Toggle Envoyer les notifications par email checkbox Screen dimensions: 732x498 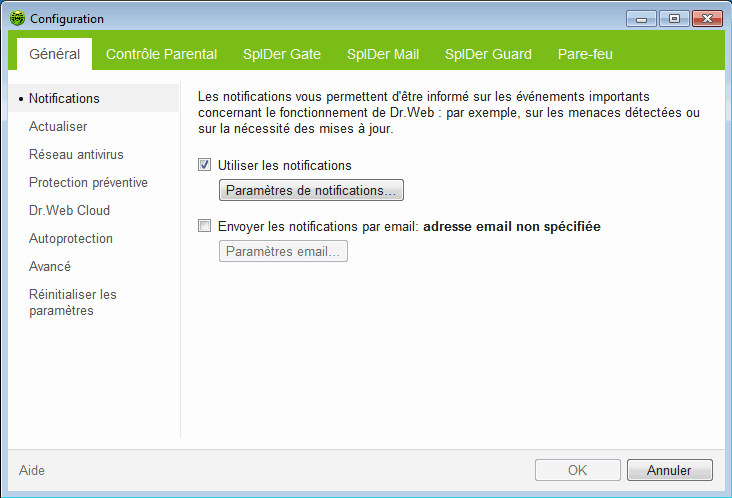(205, 227)
